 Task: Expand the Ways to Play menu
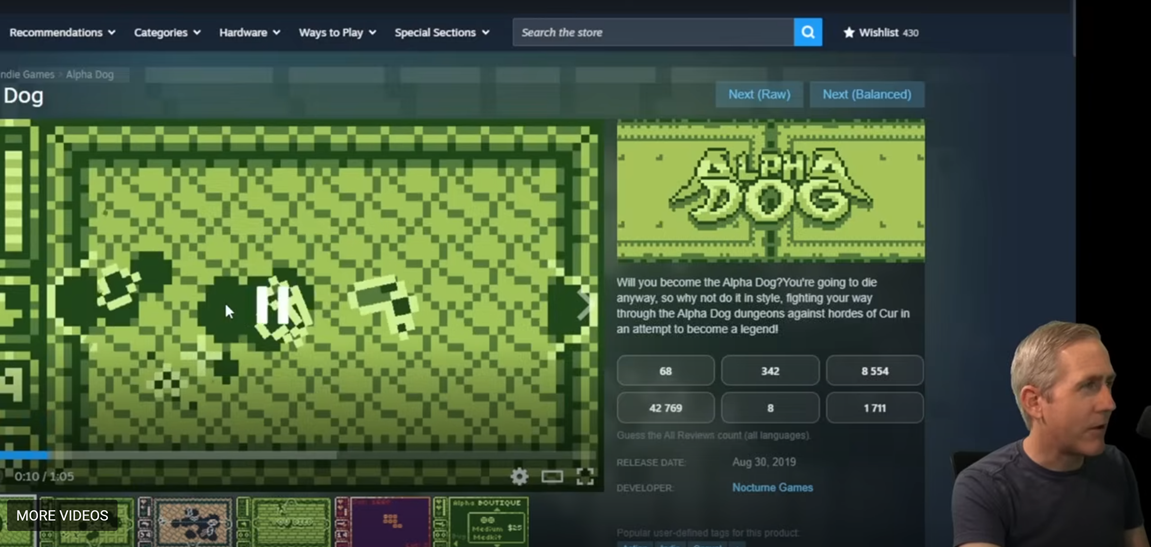(x=337, y=32)
